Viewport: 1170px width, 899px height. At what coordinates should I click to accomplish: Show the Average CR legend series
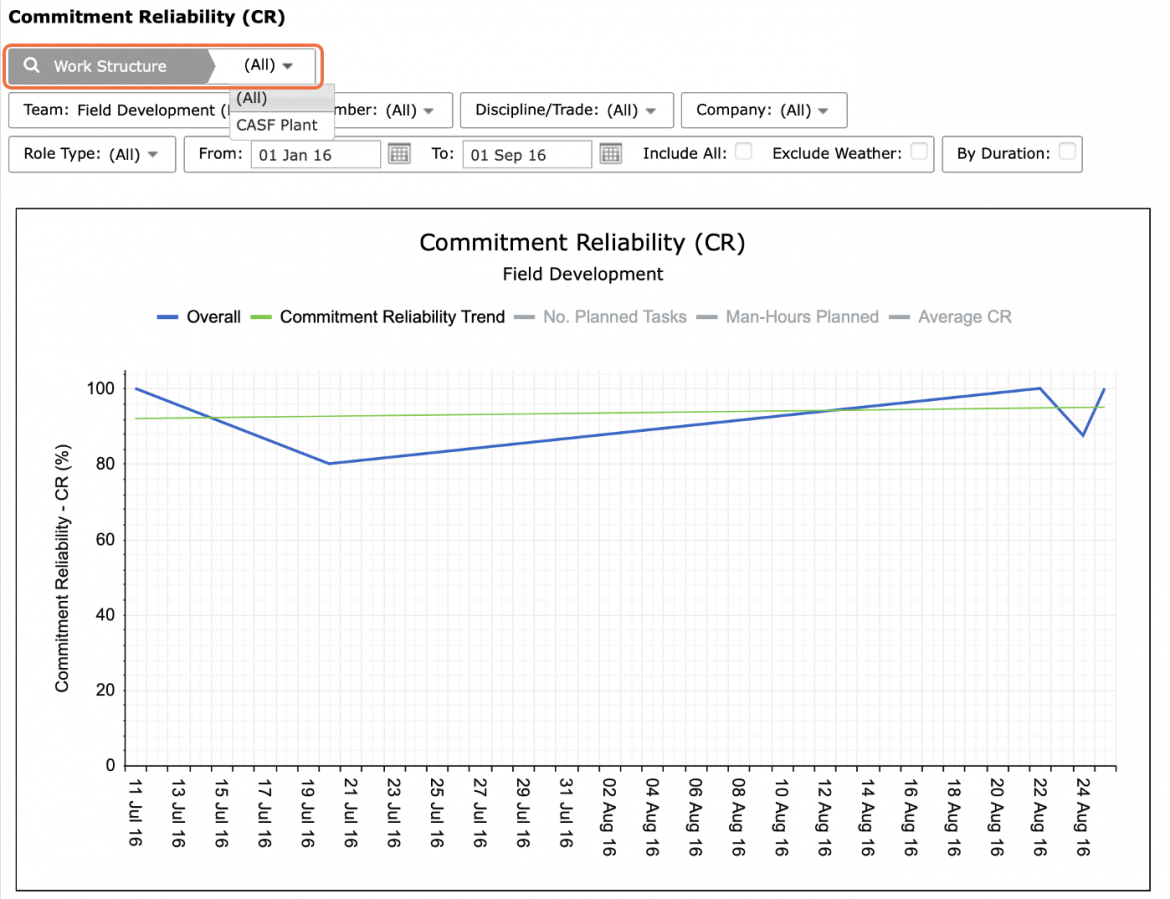pos(965,317)
